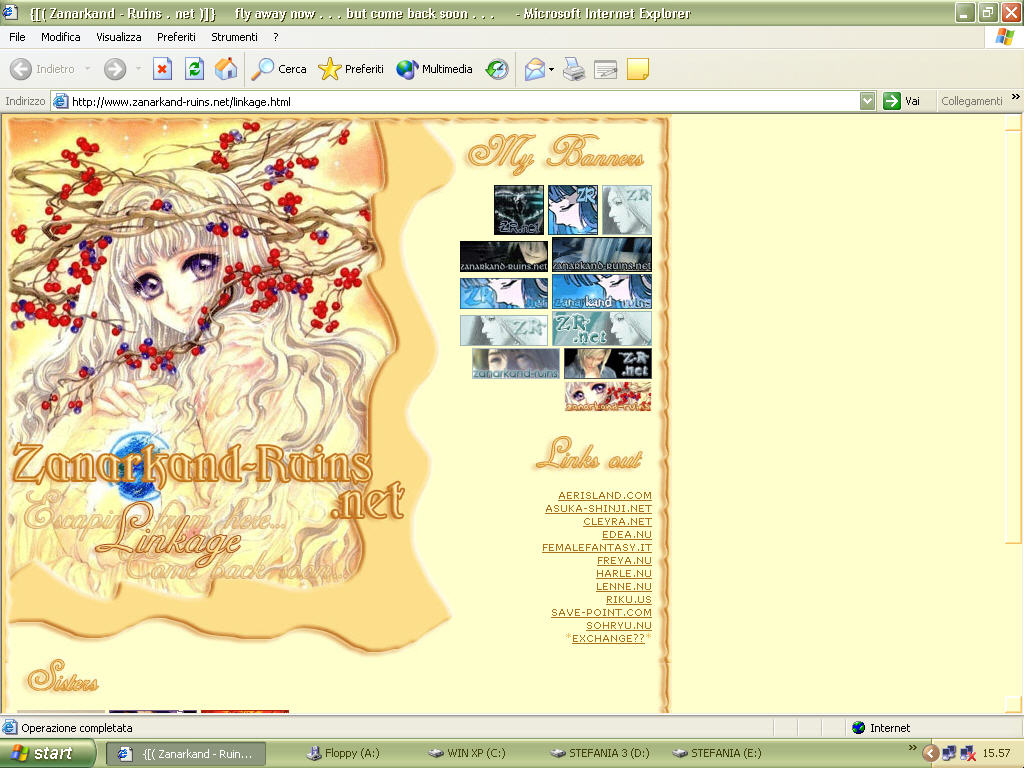Stop loading with the red X icon
Viewport: 1024px width, 768px height.
[x=162, y=69]
